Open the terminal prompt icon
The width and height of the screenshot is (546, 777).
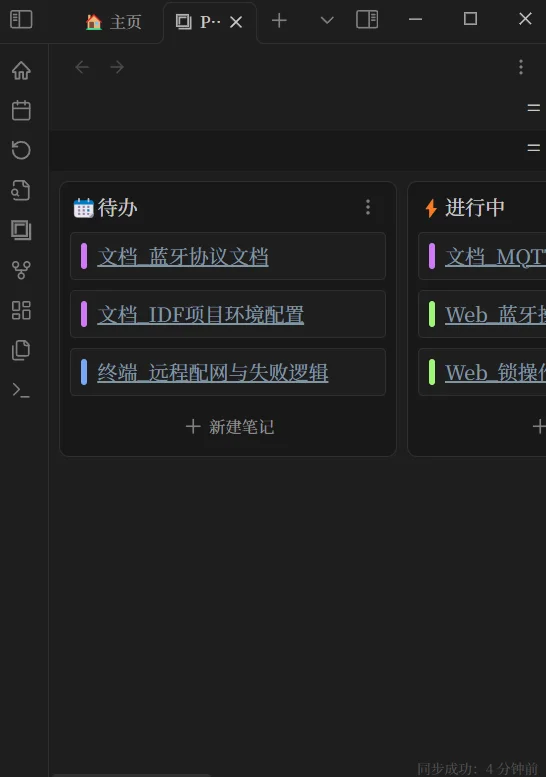pos(21,390)
